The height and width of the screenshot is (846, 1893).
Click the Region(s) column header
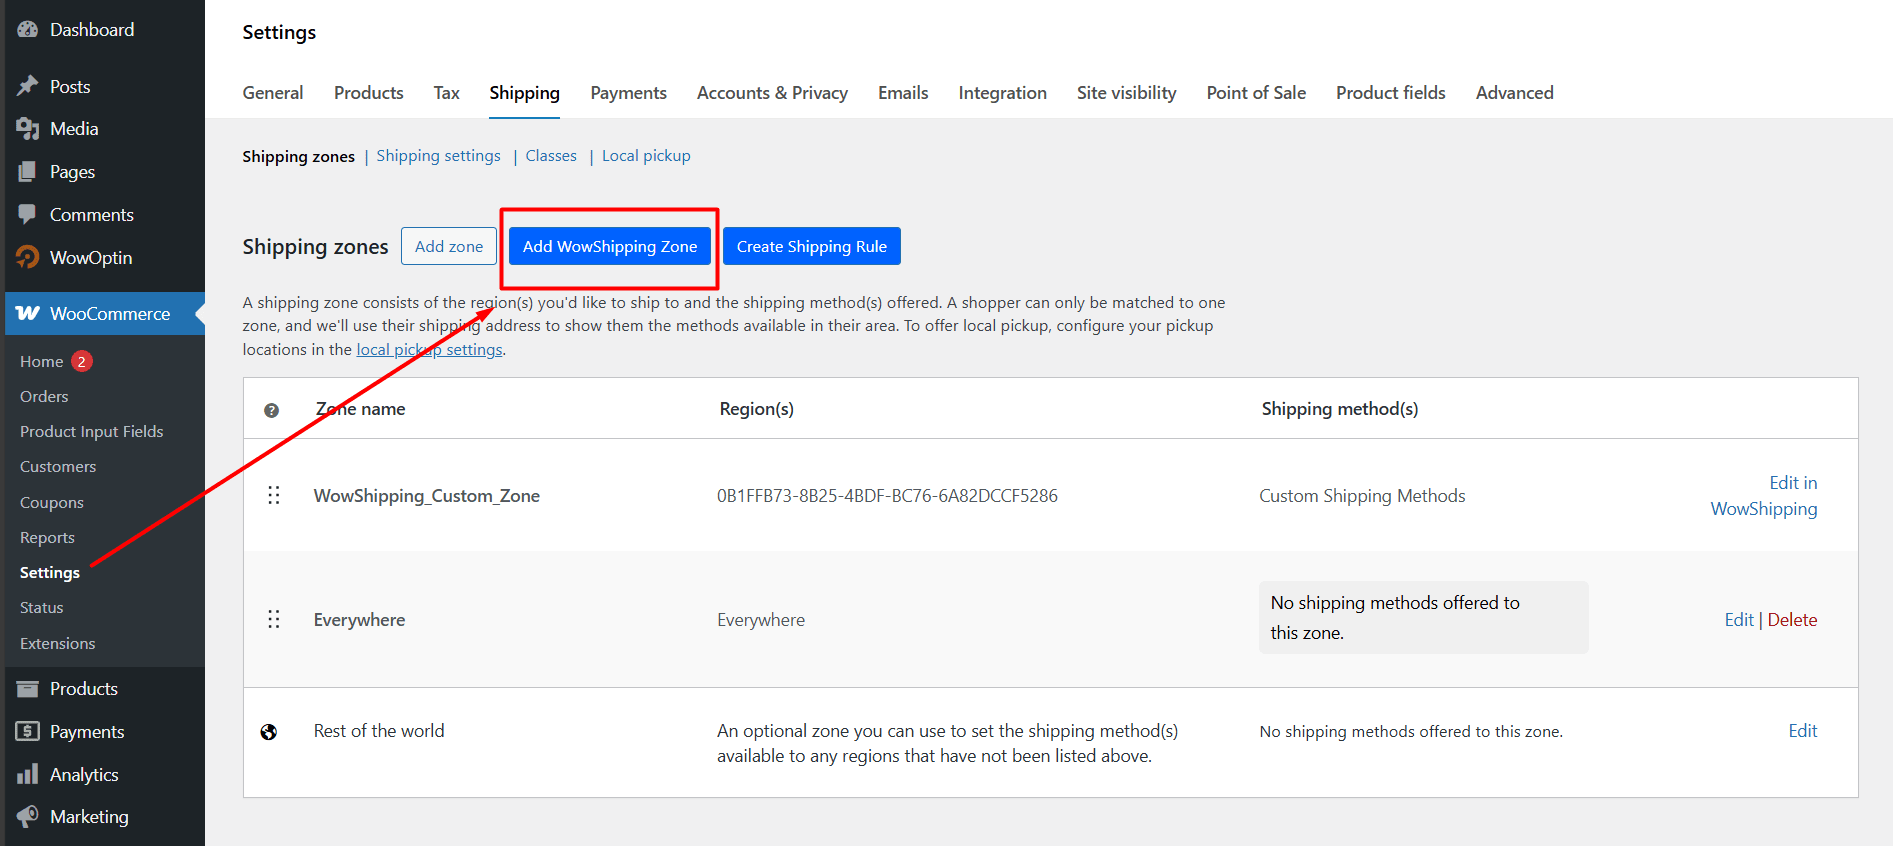[757, 409]
